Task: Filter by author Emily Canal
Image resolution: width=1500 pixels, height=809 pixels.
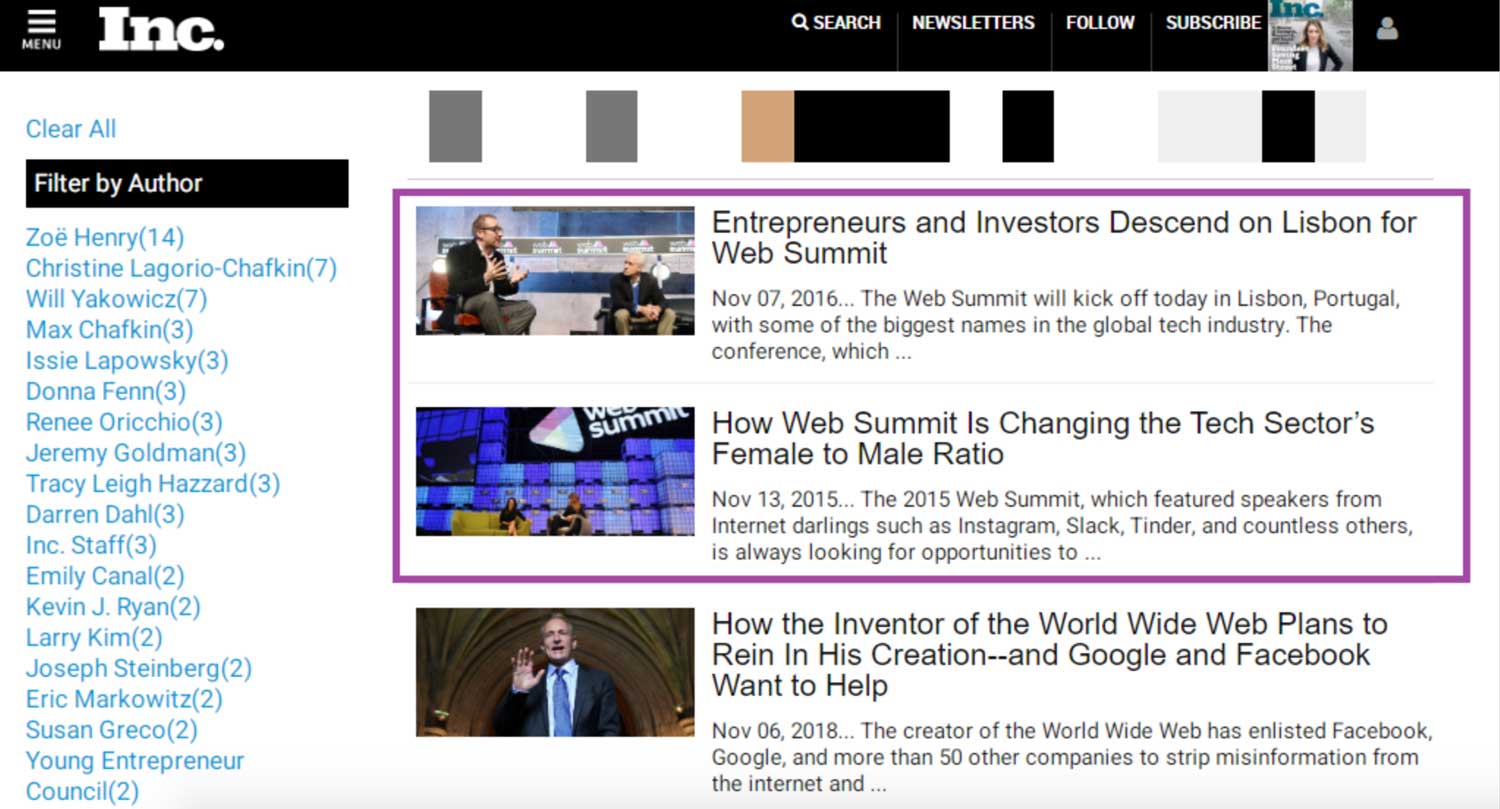Action: click(105, 578)
